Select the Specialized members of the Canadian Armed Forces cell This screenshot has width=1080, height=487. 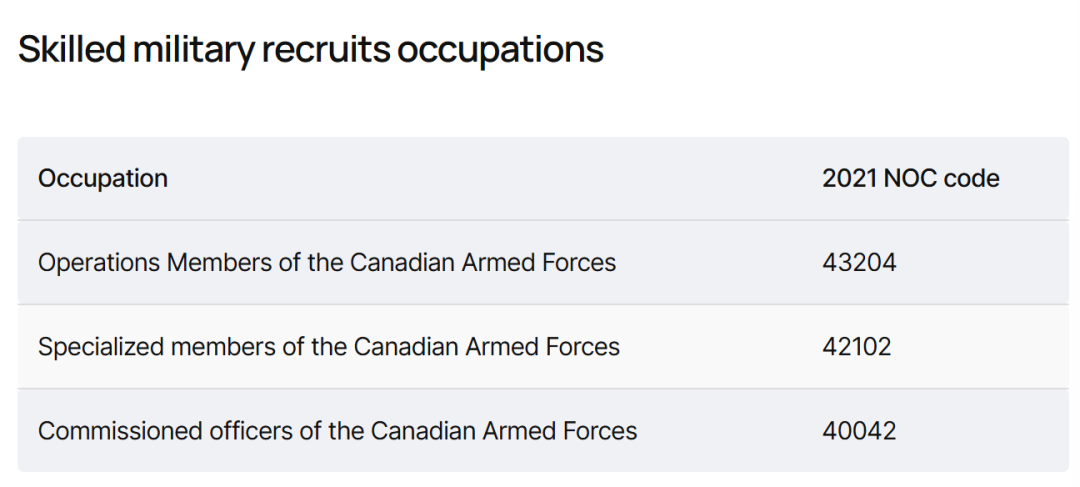[329, 347]
